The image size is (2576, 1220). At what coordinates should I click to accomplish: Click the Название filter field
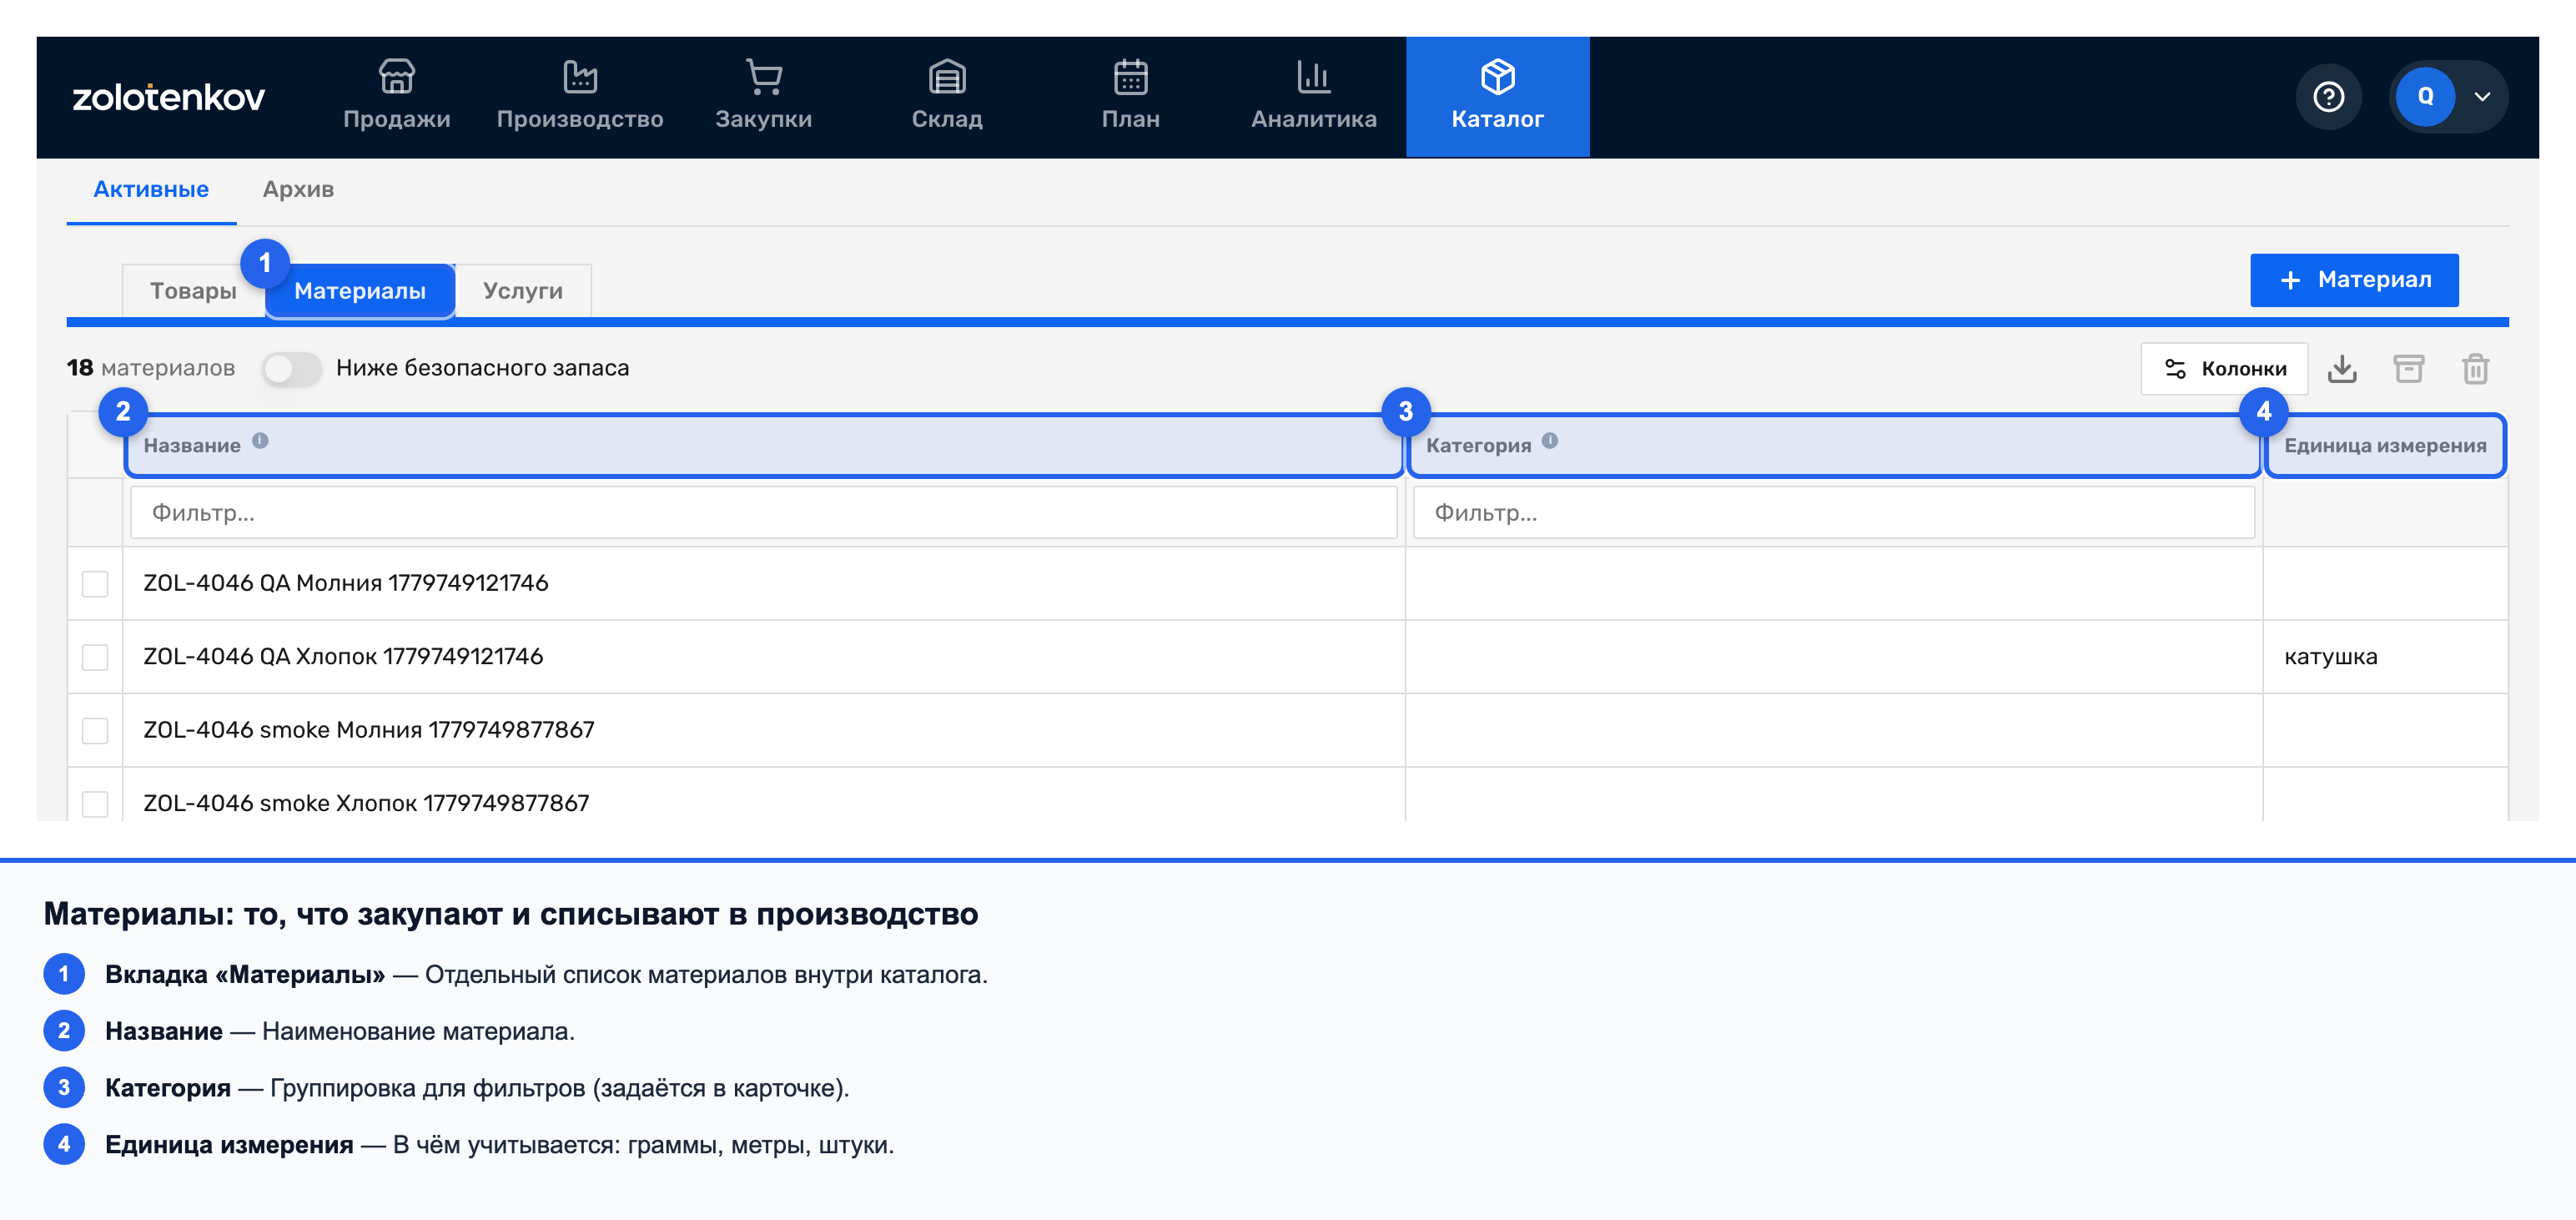(764, 513)
